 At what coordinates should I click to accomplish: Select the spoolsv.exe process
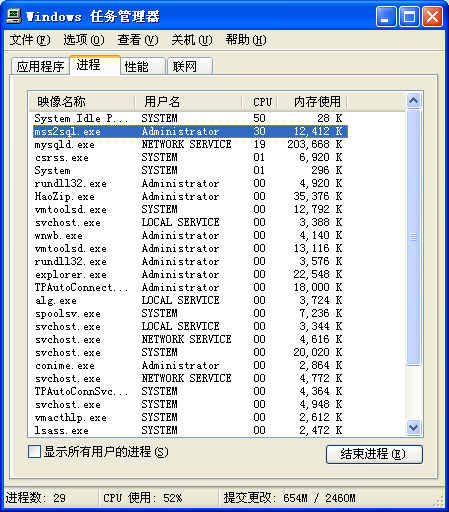click(190, 313)
